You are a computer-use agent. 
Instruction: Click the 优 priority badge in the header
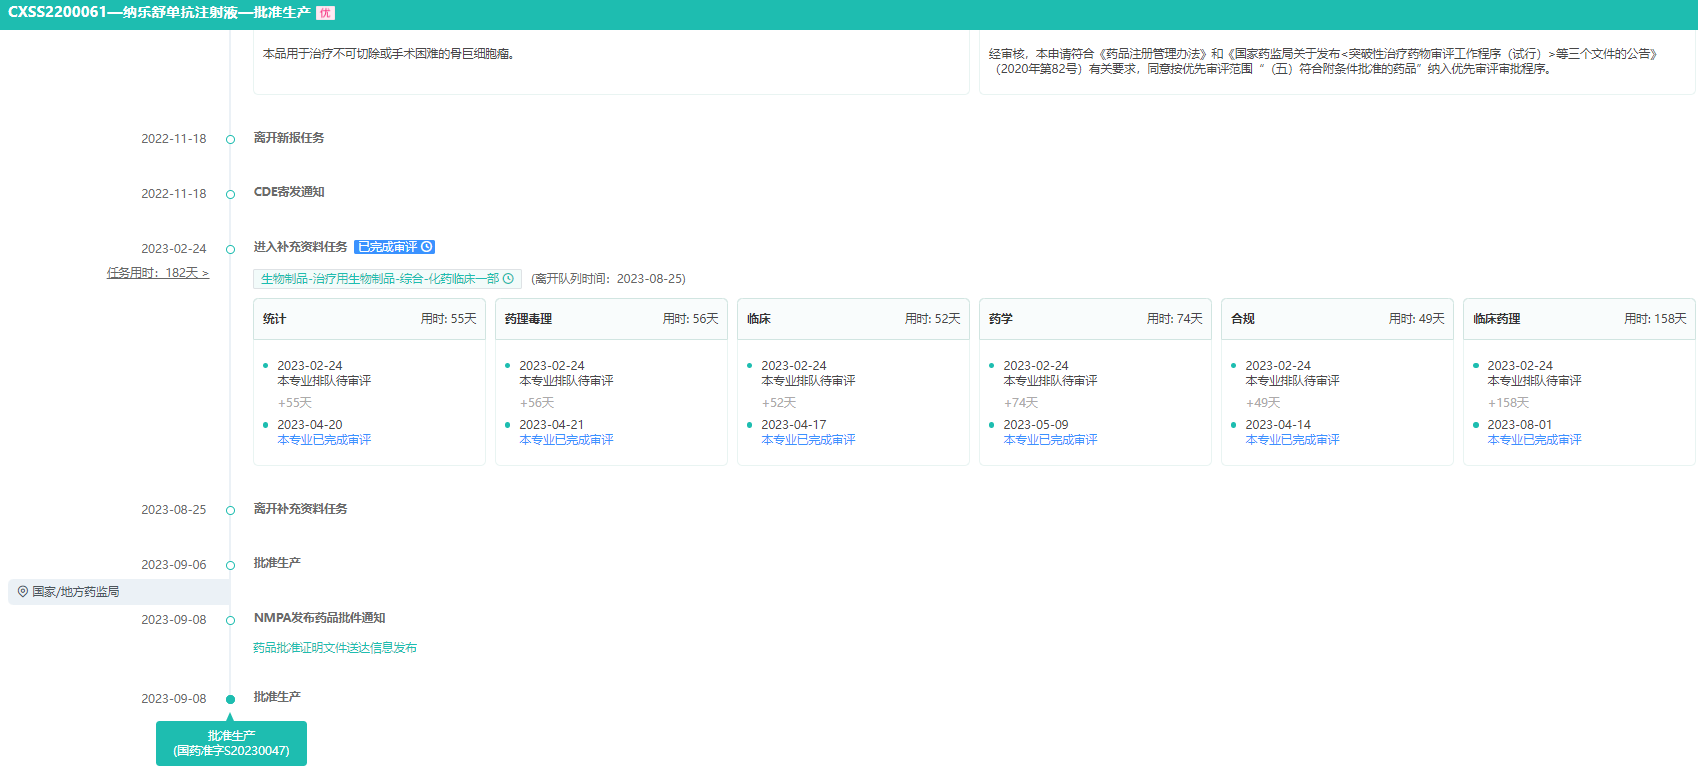click(325, 13)
